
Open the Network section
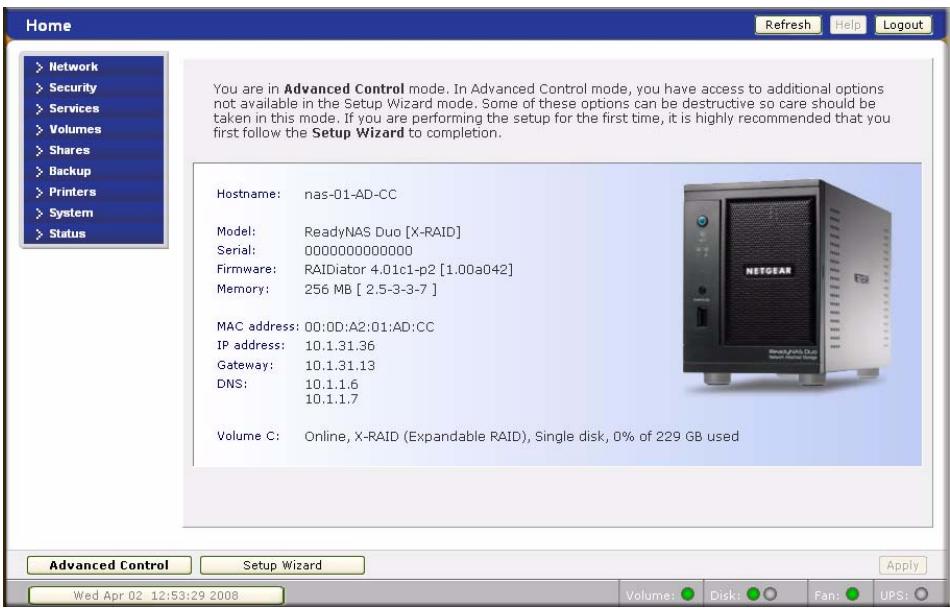click(73, 67)
